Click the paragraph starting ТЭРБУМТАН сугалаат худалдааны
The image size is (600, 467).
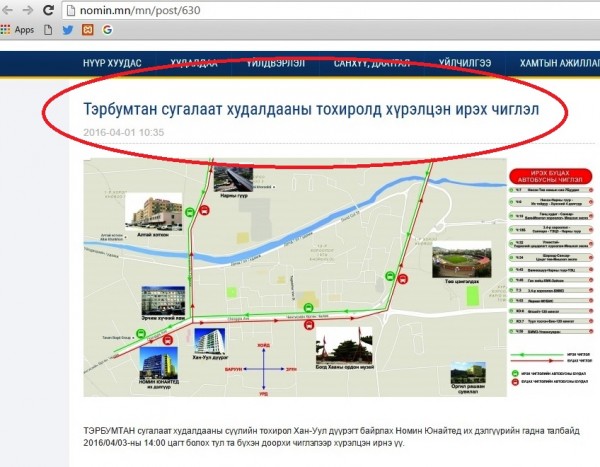[x=331, y=437]
